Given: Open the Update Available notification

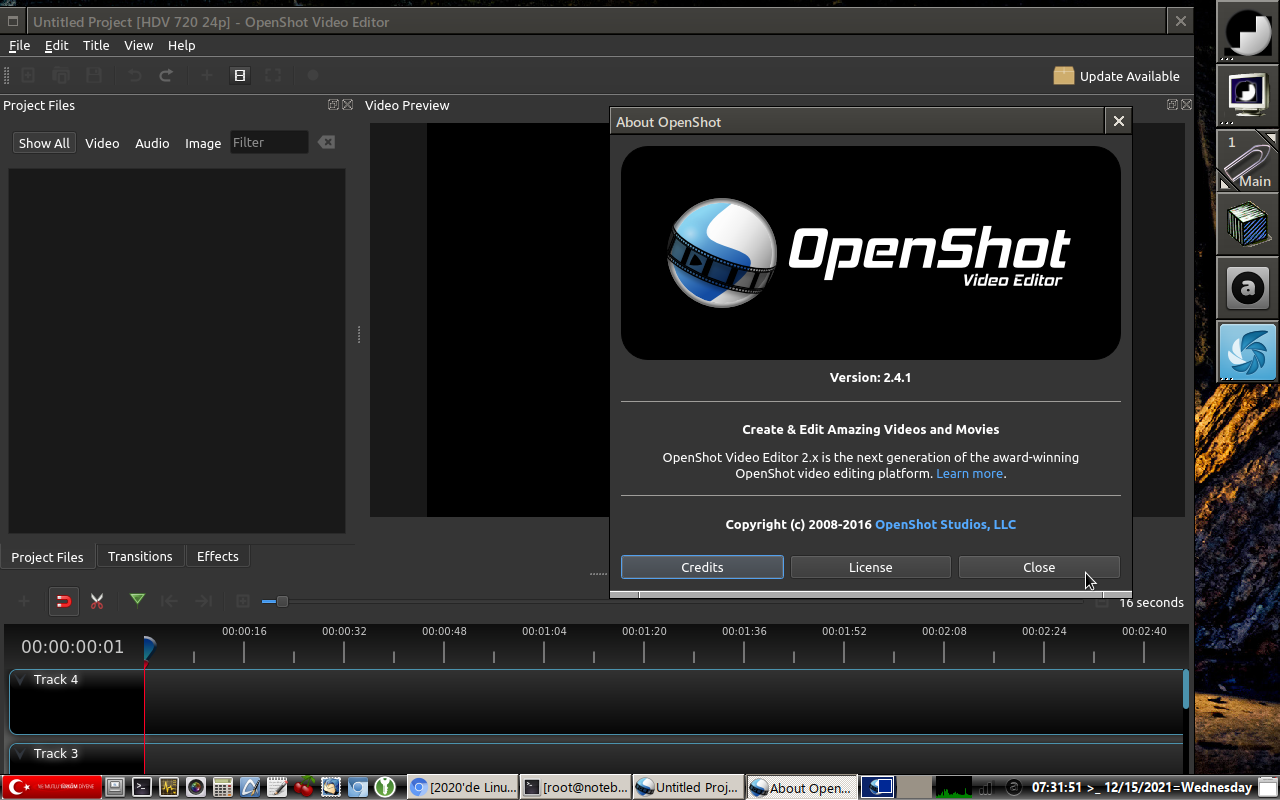Looking at the screenshot, I should (x=1116, y=76).
